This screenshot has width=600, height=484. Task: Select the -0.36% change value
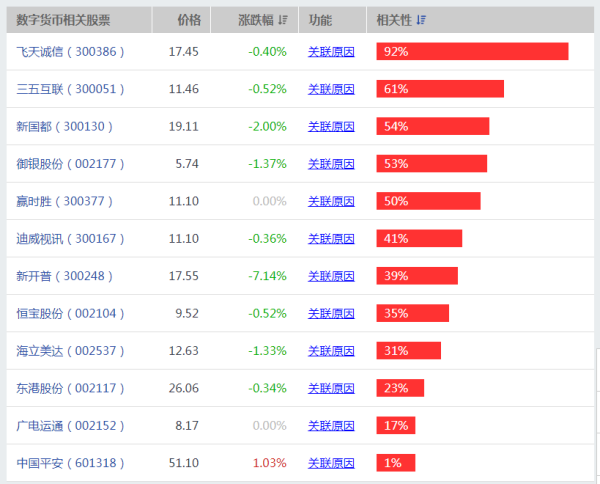click(x=267, y=239)
